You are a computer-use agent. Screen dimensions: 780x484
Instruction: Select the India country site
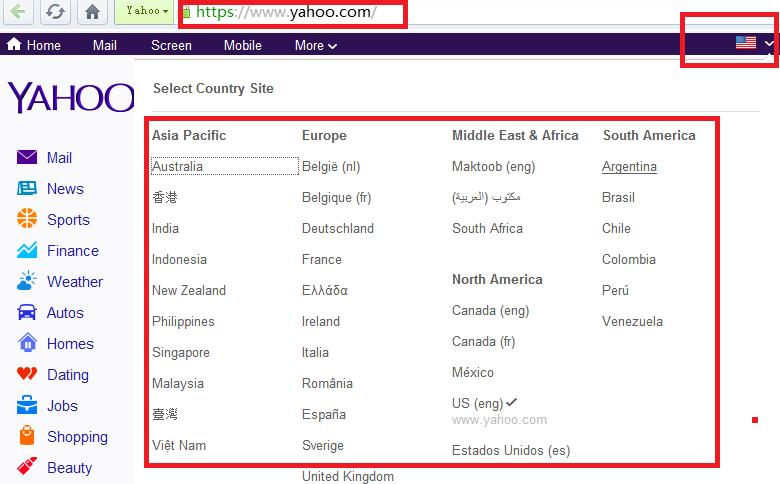point(165,228)
